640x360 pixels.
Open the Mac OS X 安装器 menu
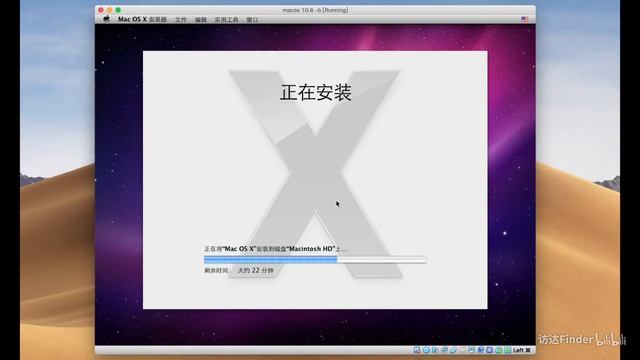click(142, 19)
